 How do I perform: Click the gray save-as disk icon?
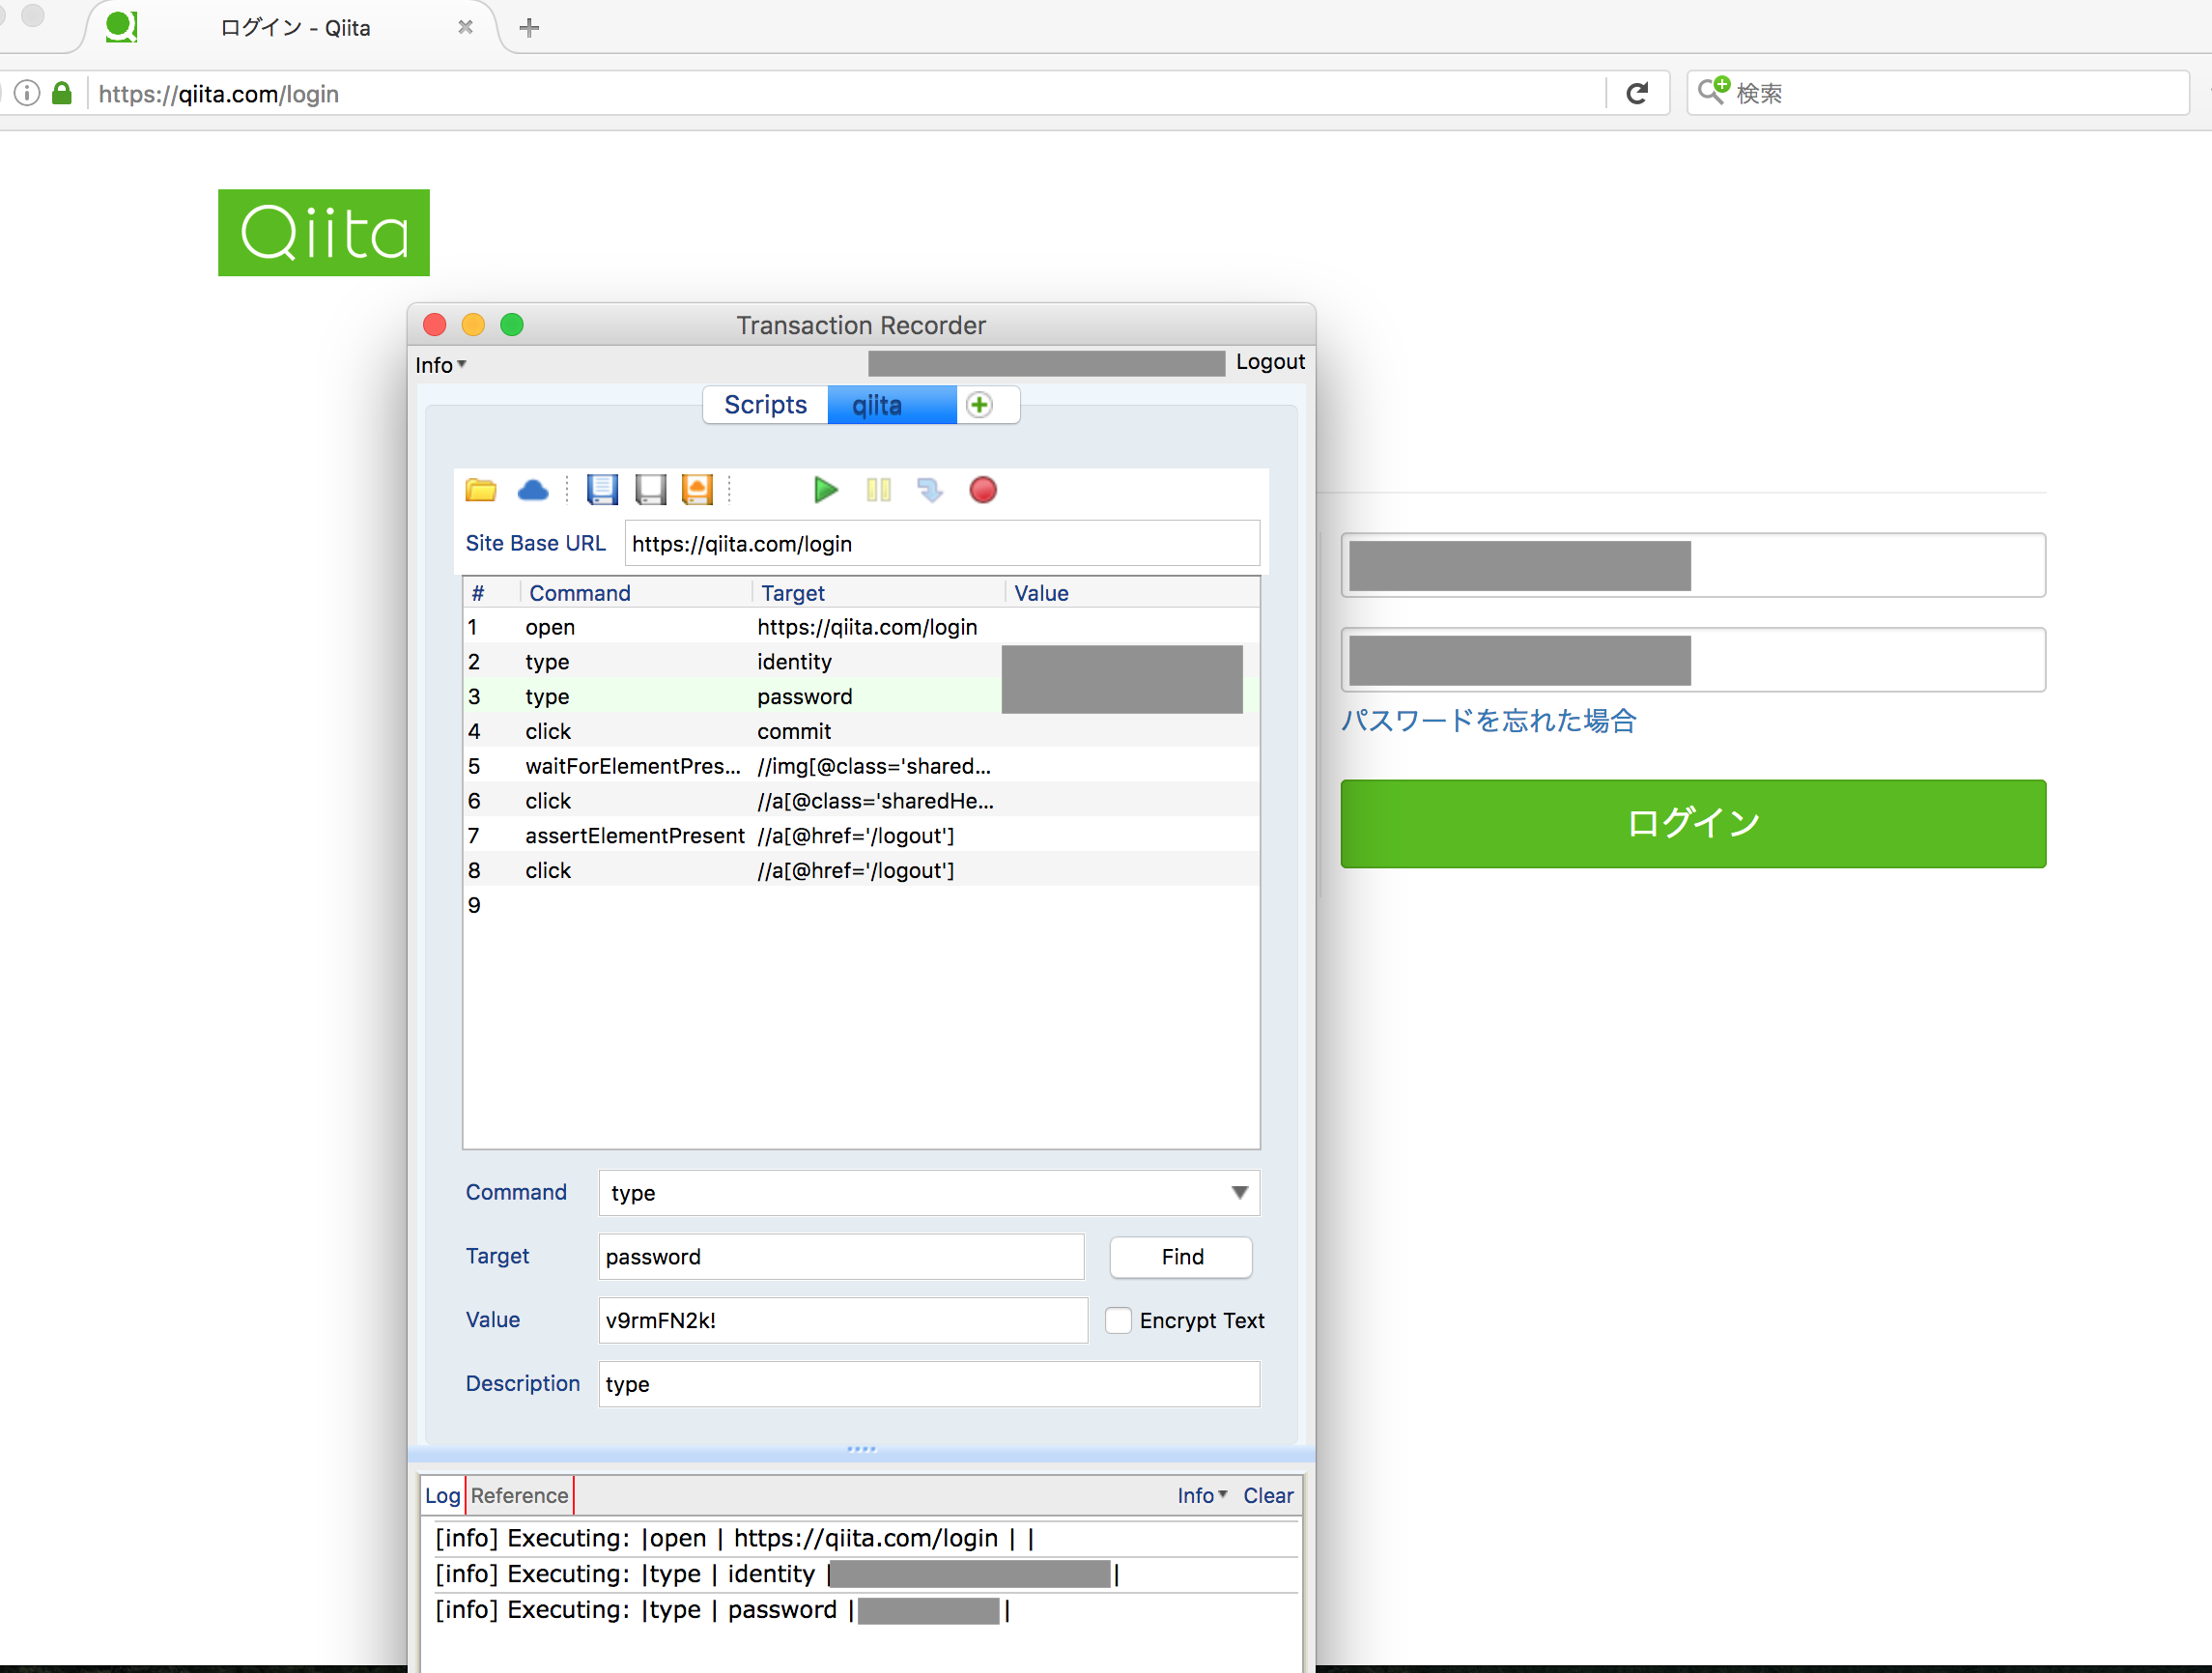click(x=650, y=490)
